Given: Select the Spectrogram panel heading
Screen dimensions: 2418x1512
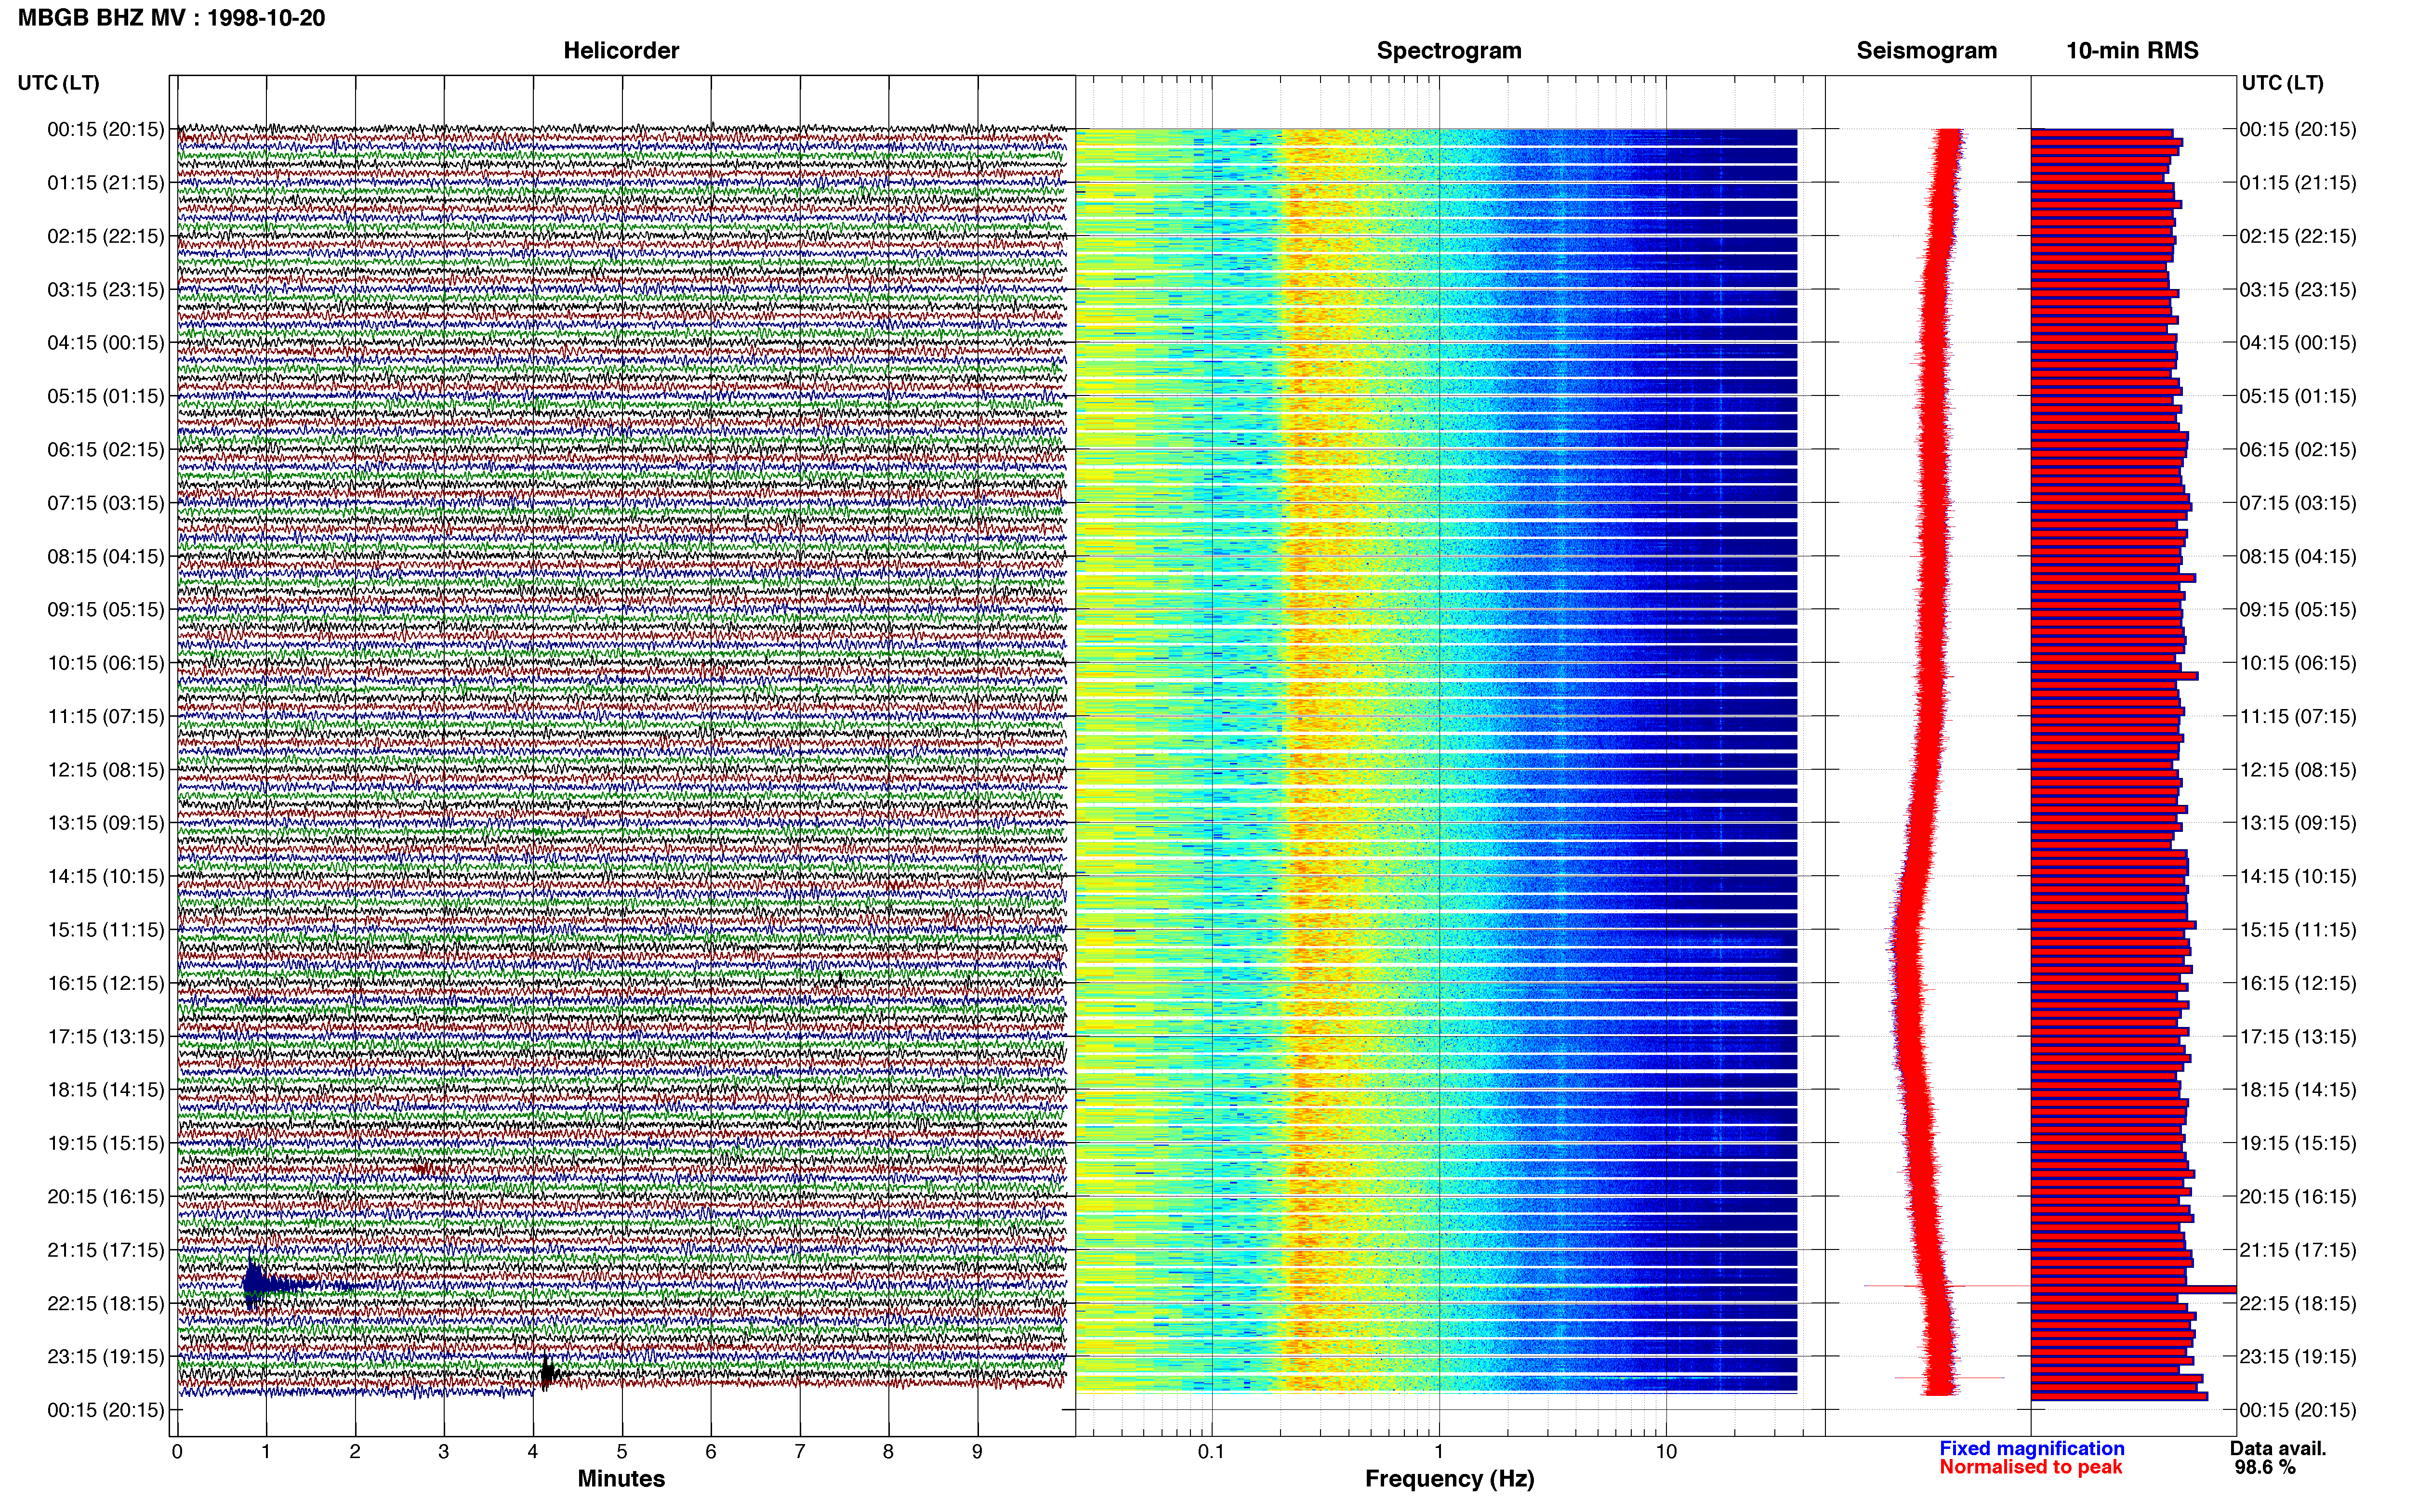Looking at the screenshot, I should coord(1449,51).
